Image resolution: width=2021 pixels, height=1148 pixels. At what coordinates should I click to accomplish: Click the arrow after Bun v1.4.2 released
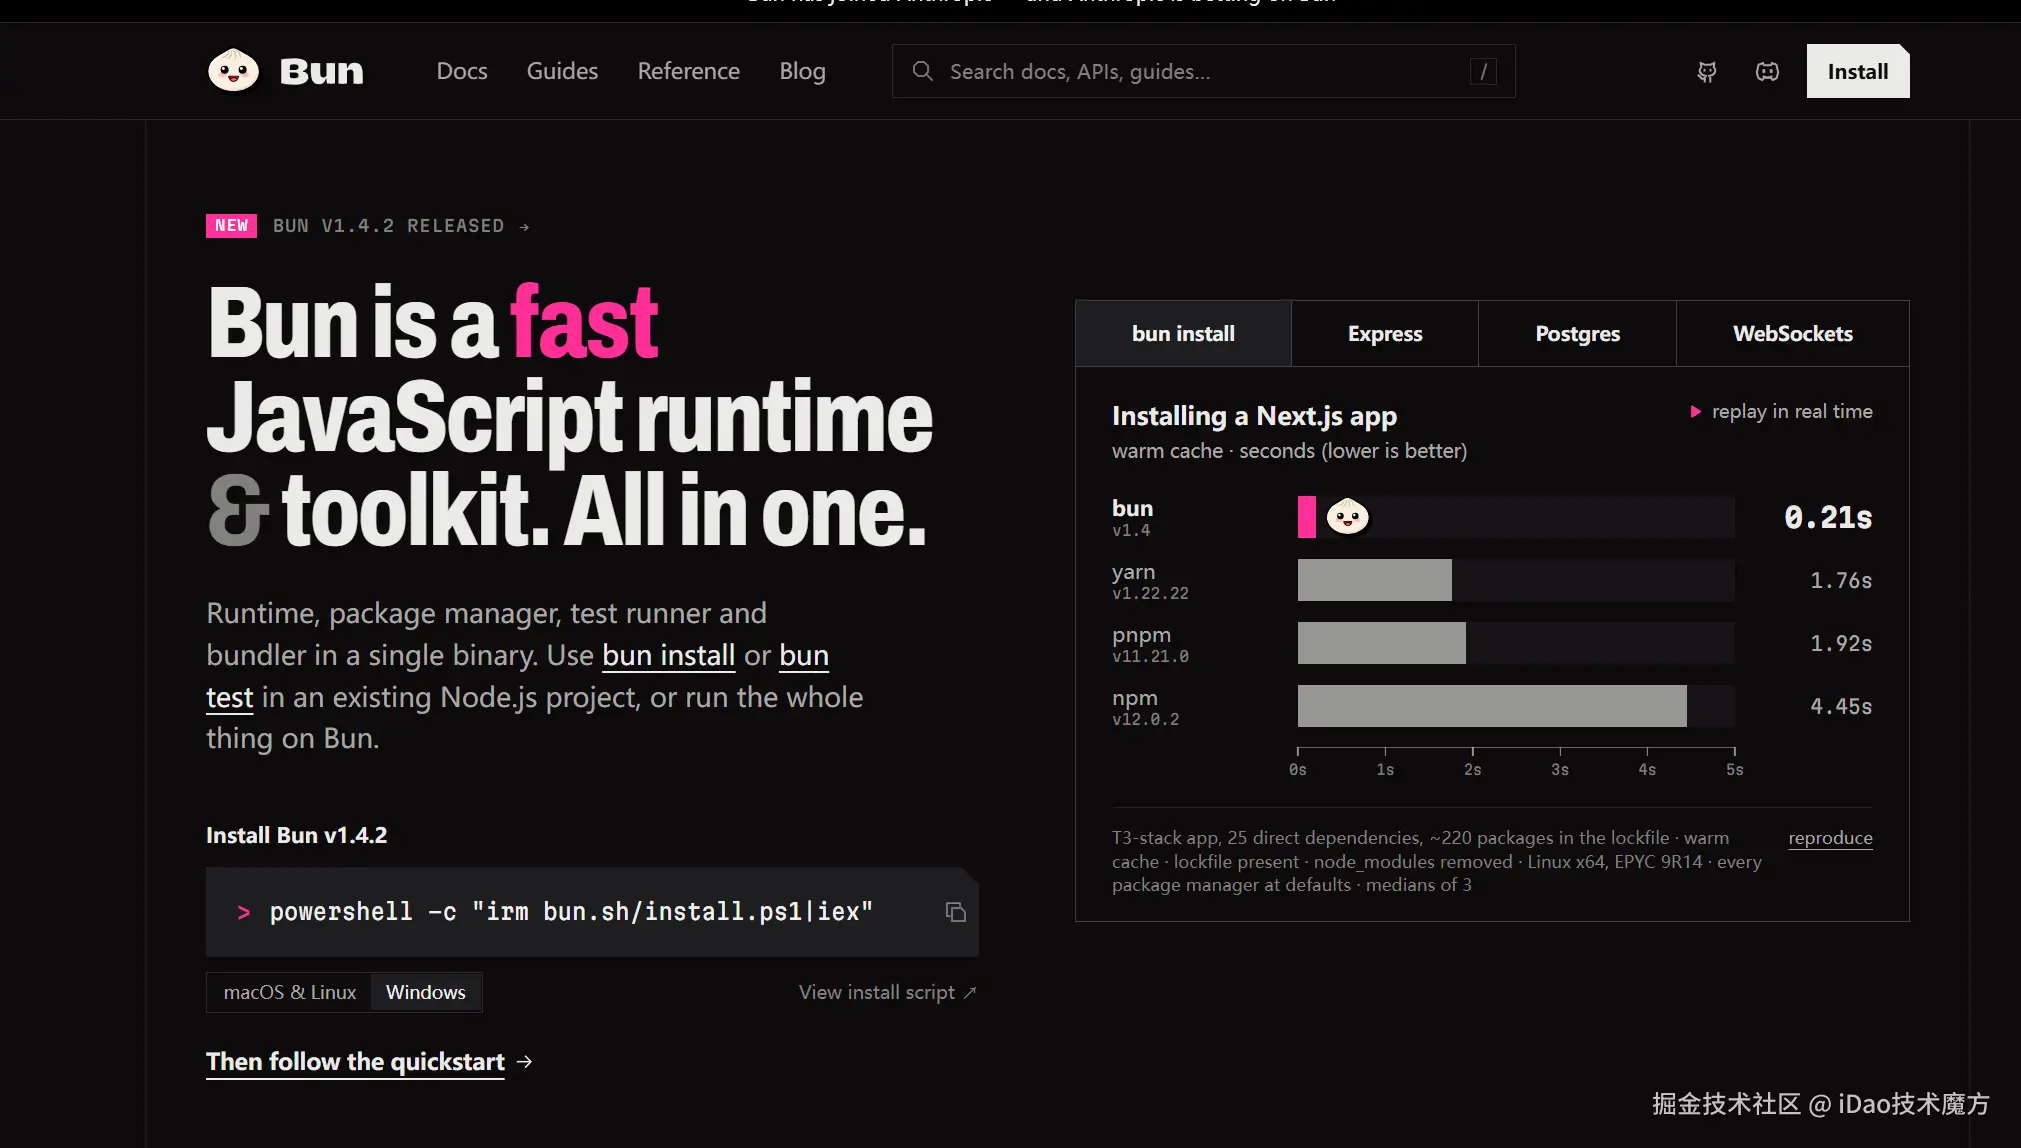524,227
